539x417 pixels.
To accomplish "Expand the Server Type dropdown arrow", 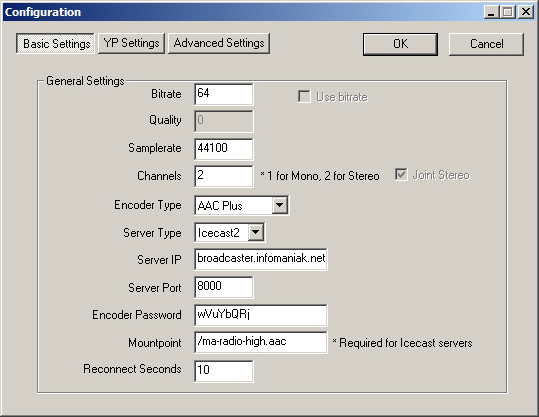I will 256,232.
